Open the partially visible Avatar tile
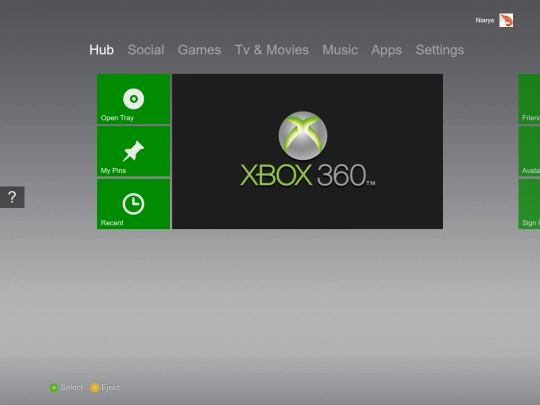 529,152
